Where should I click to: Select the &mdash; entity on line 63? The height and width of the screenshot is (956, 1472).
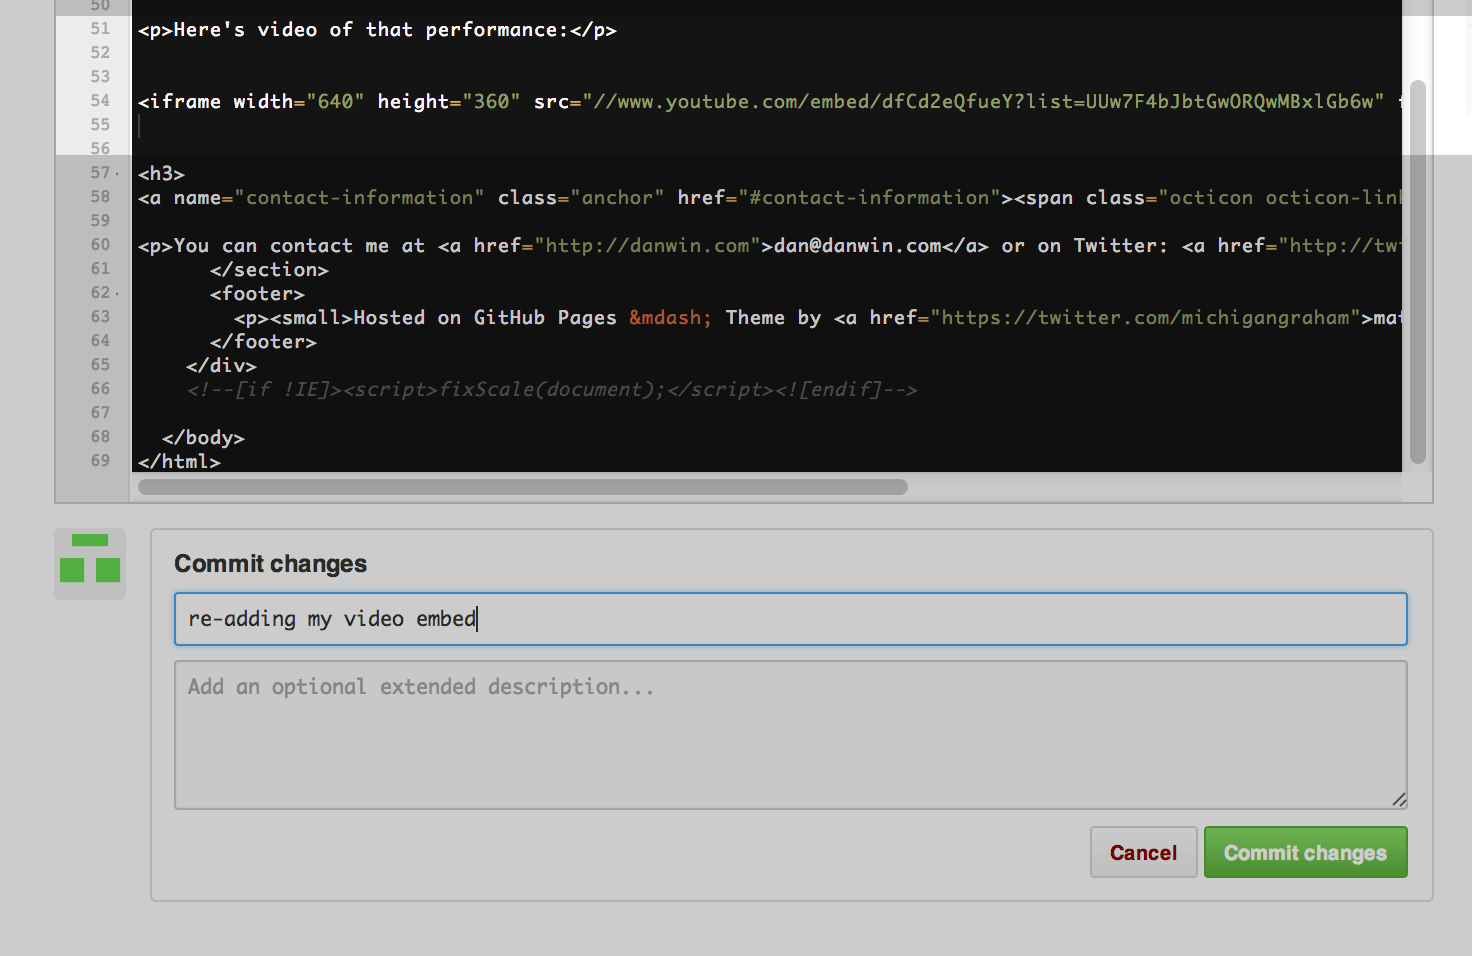point(668,317)
